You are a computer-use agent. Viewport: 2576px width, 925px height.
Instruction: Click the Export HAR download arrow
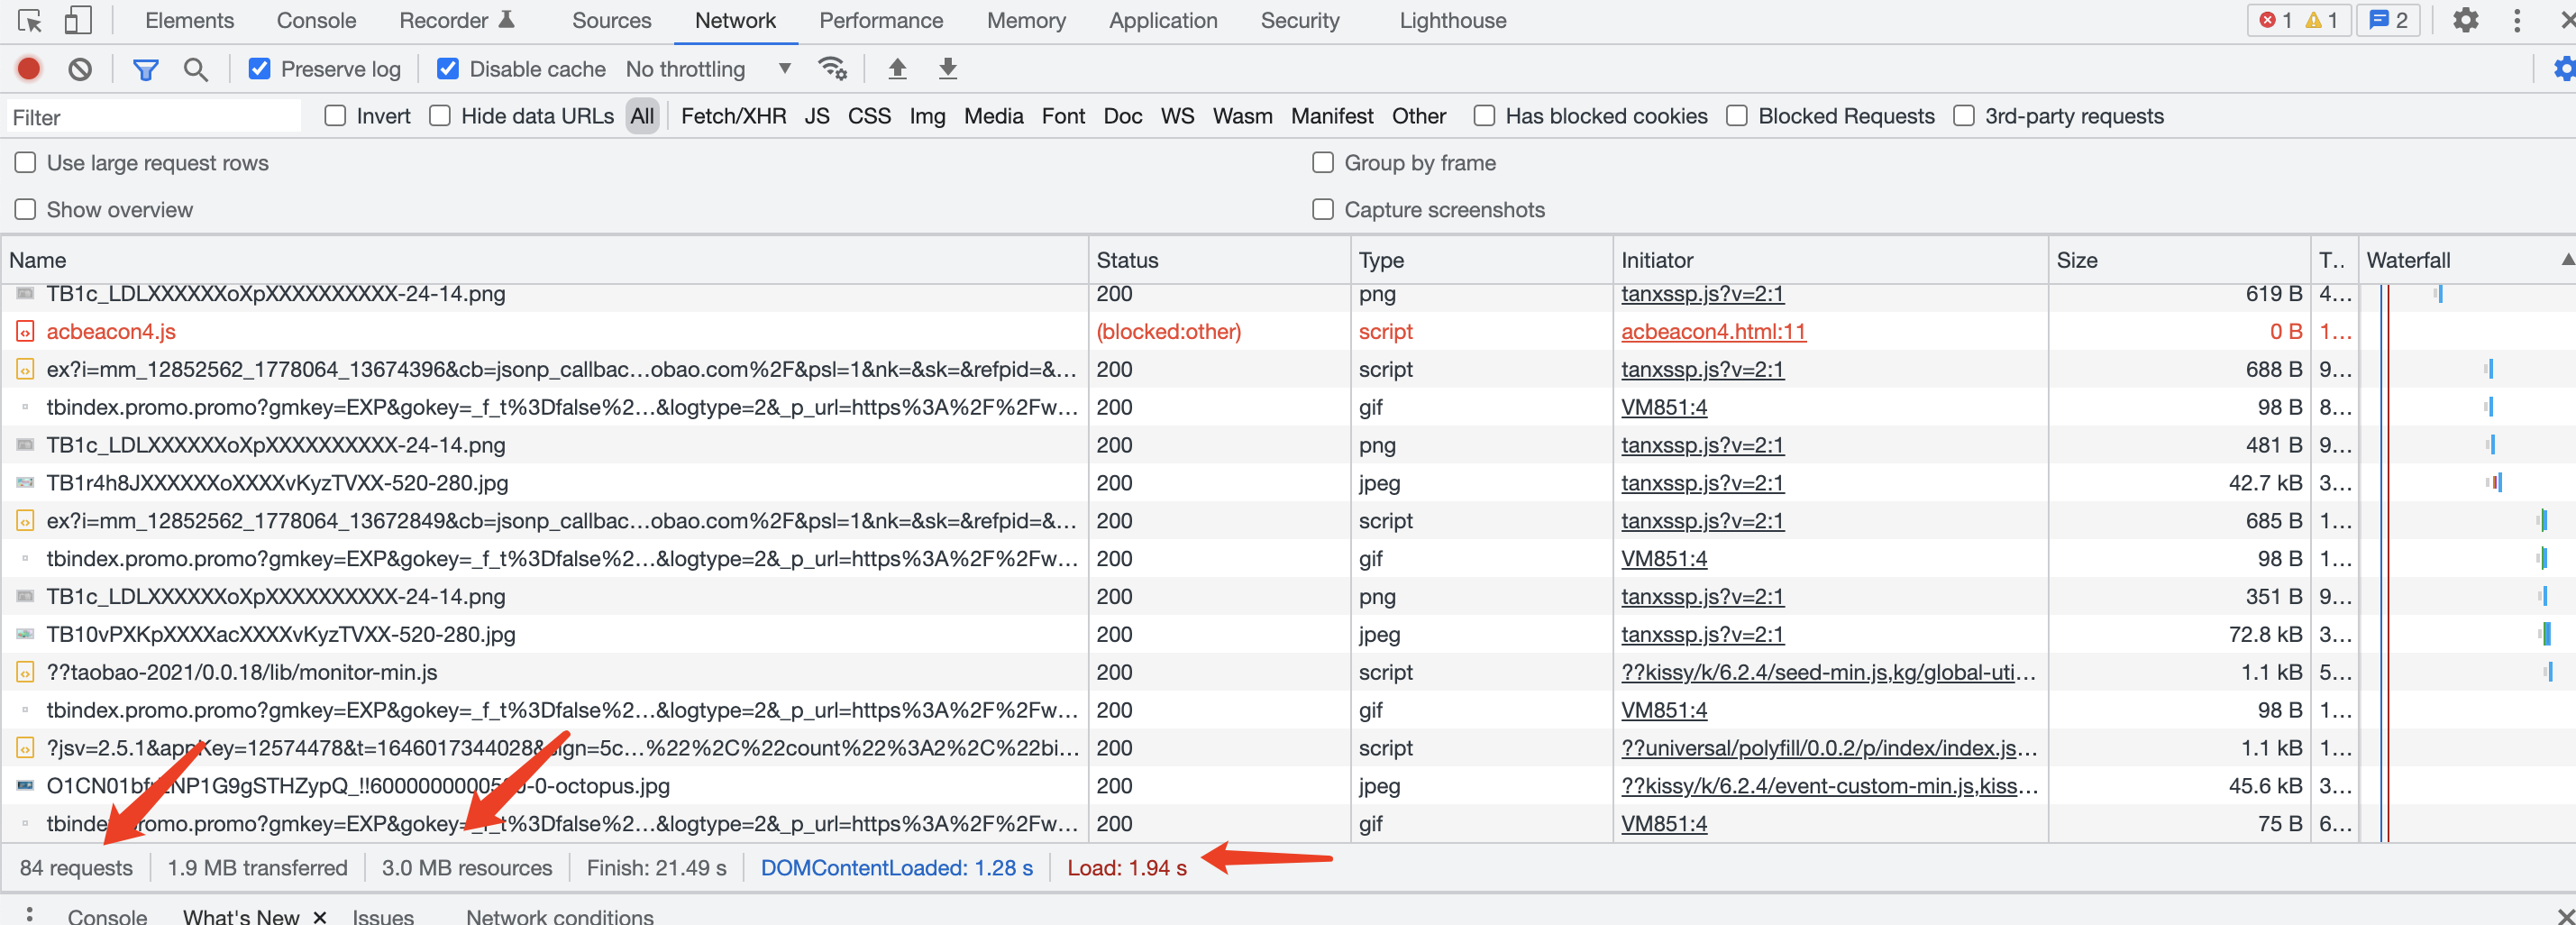pyautogui.click(x=947, y=69)
